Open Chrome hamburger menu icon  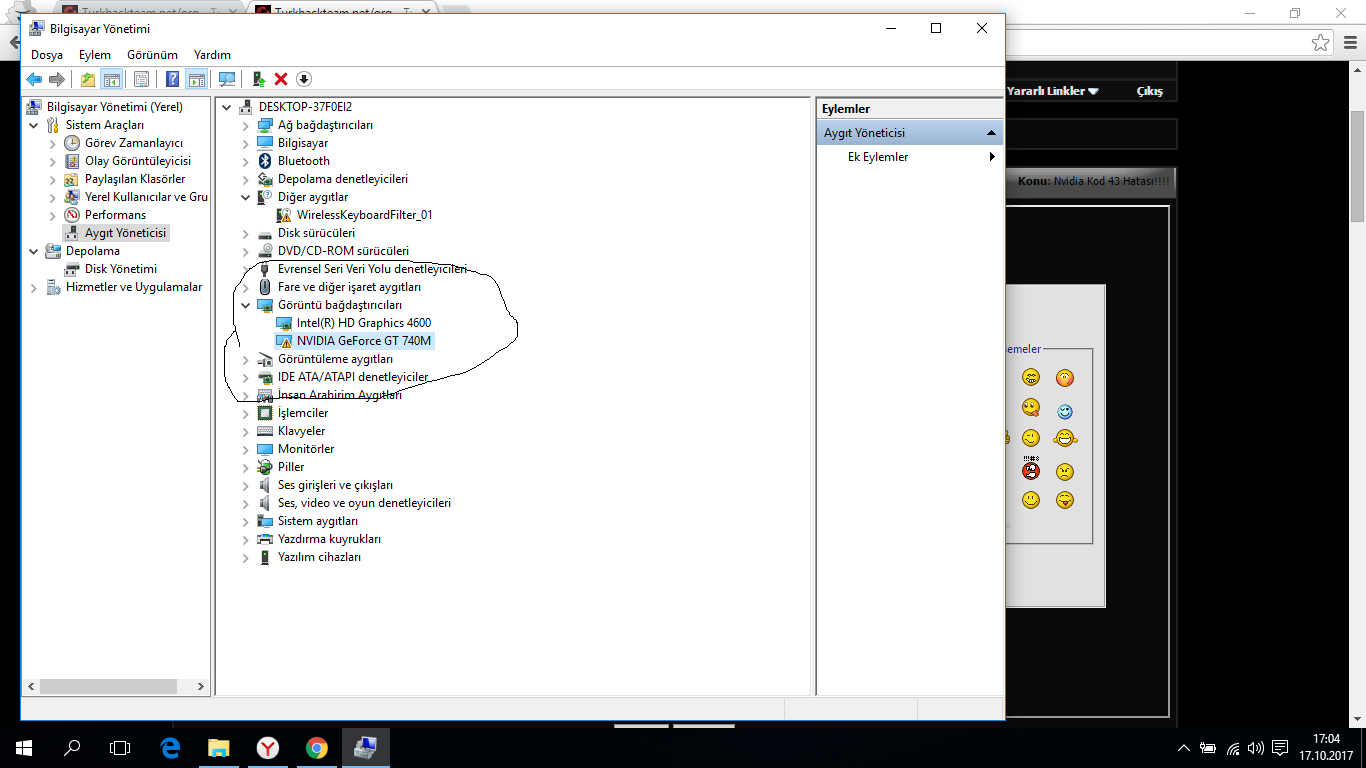1350,43
